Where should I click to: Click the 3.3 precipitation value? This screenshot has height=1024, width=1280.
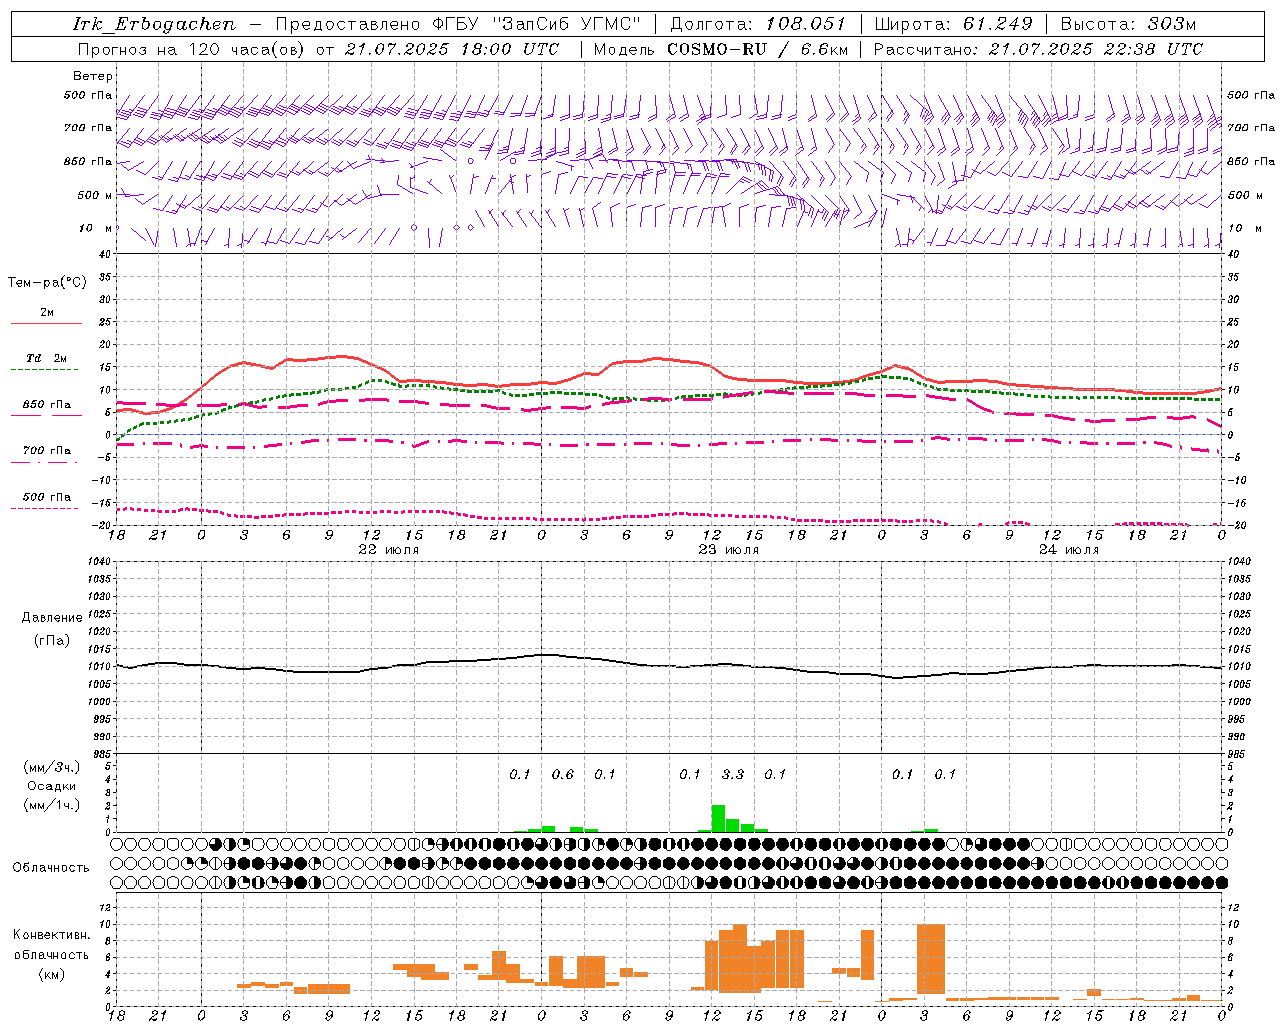(733, 774)
